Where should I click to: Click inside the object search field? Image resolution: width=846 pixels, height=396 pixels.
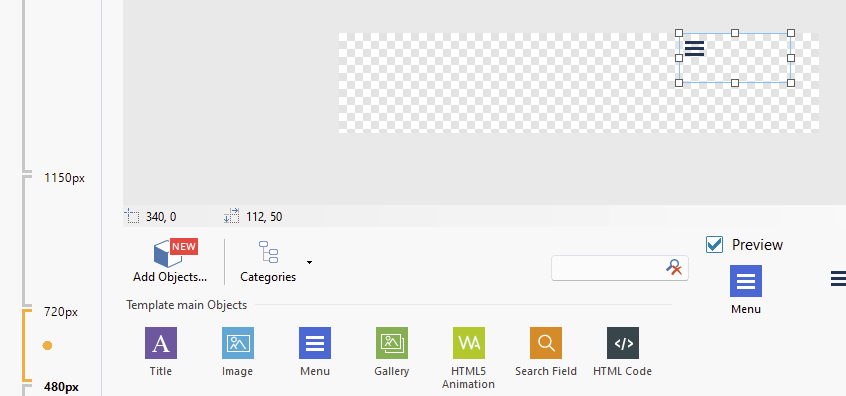608,268
